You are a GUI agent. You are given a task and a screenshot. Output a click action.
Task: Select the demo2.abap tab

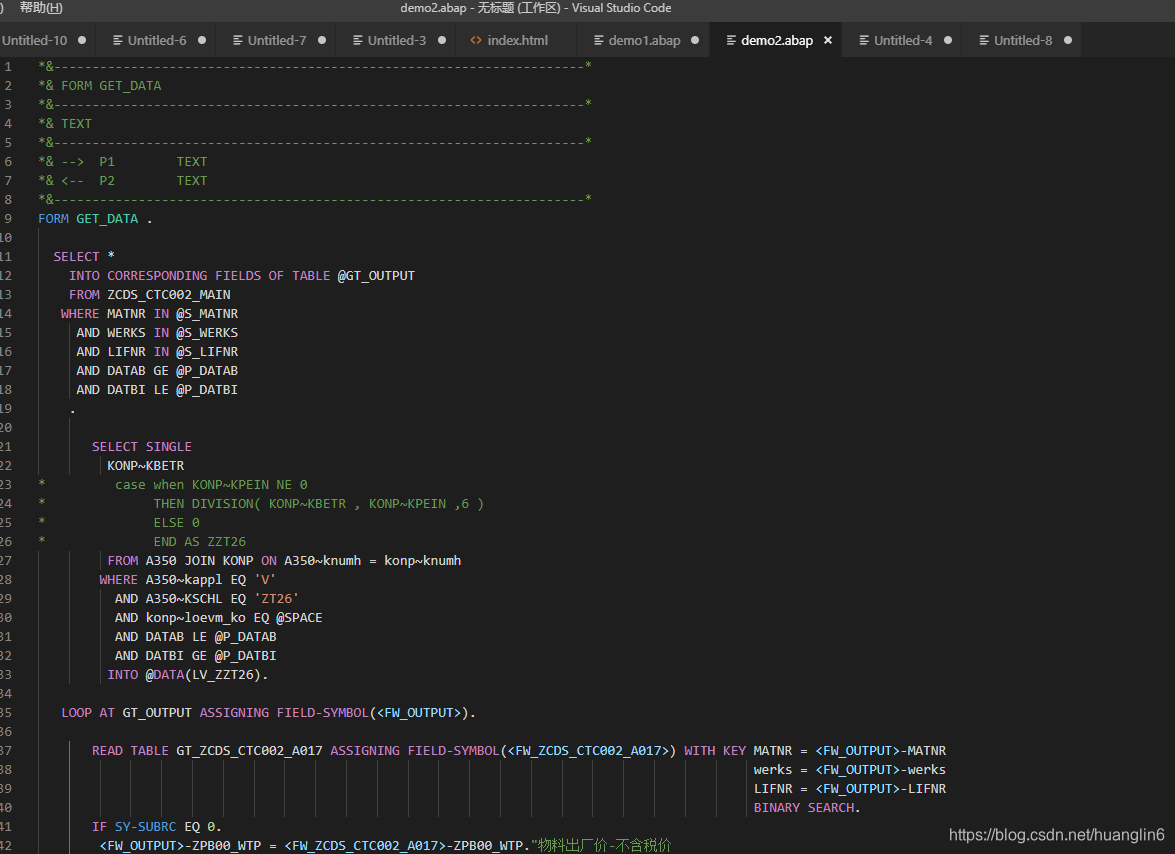(776, 40)
